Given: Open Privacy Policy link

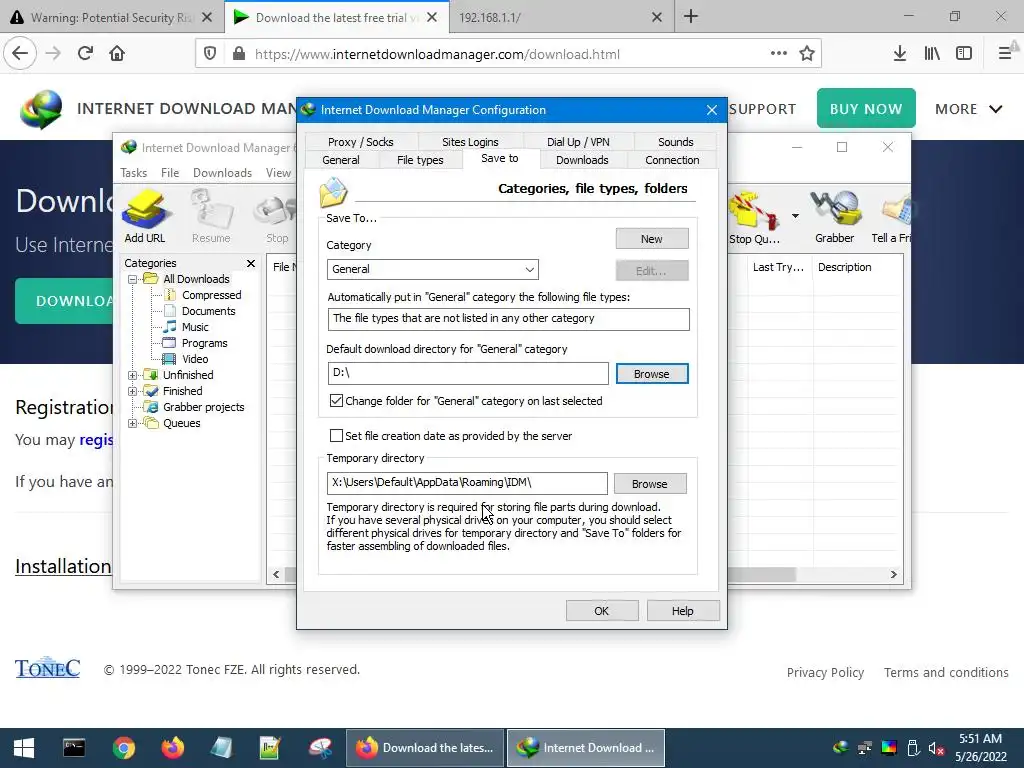Looking at the screenshot, I should (x=825, y=673).
